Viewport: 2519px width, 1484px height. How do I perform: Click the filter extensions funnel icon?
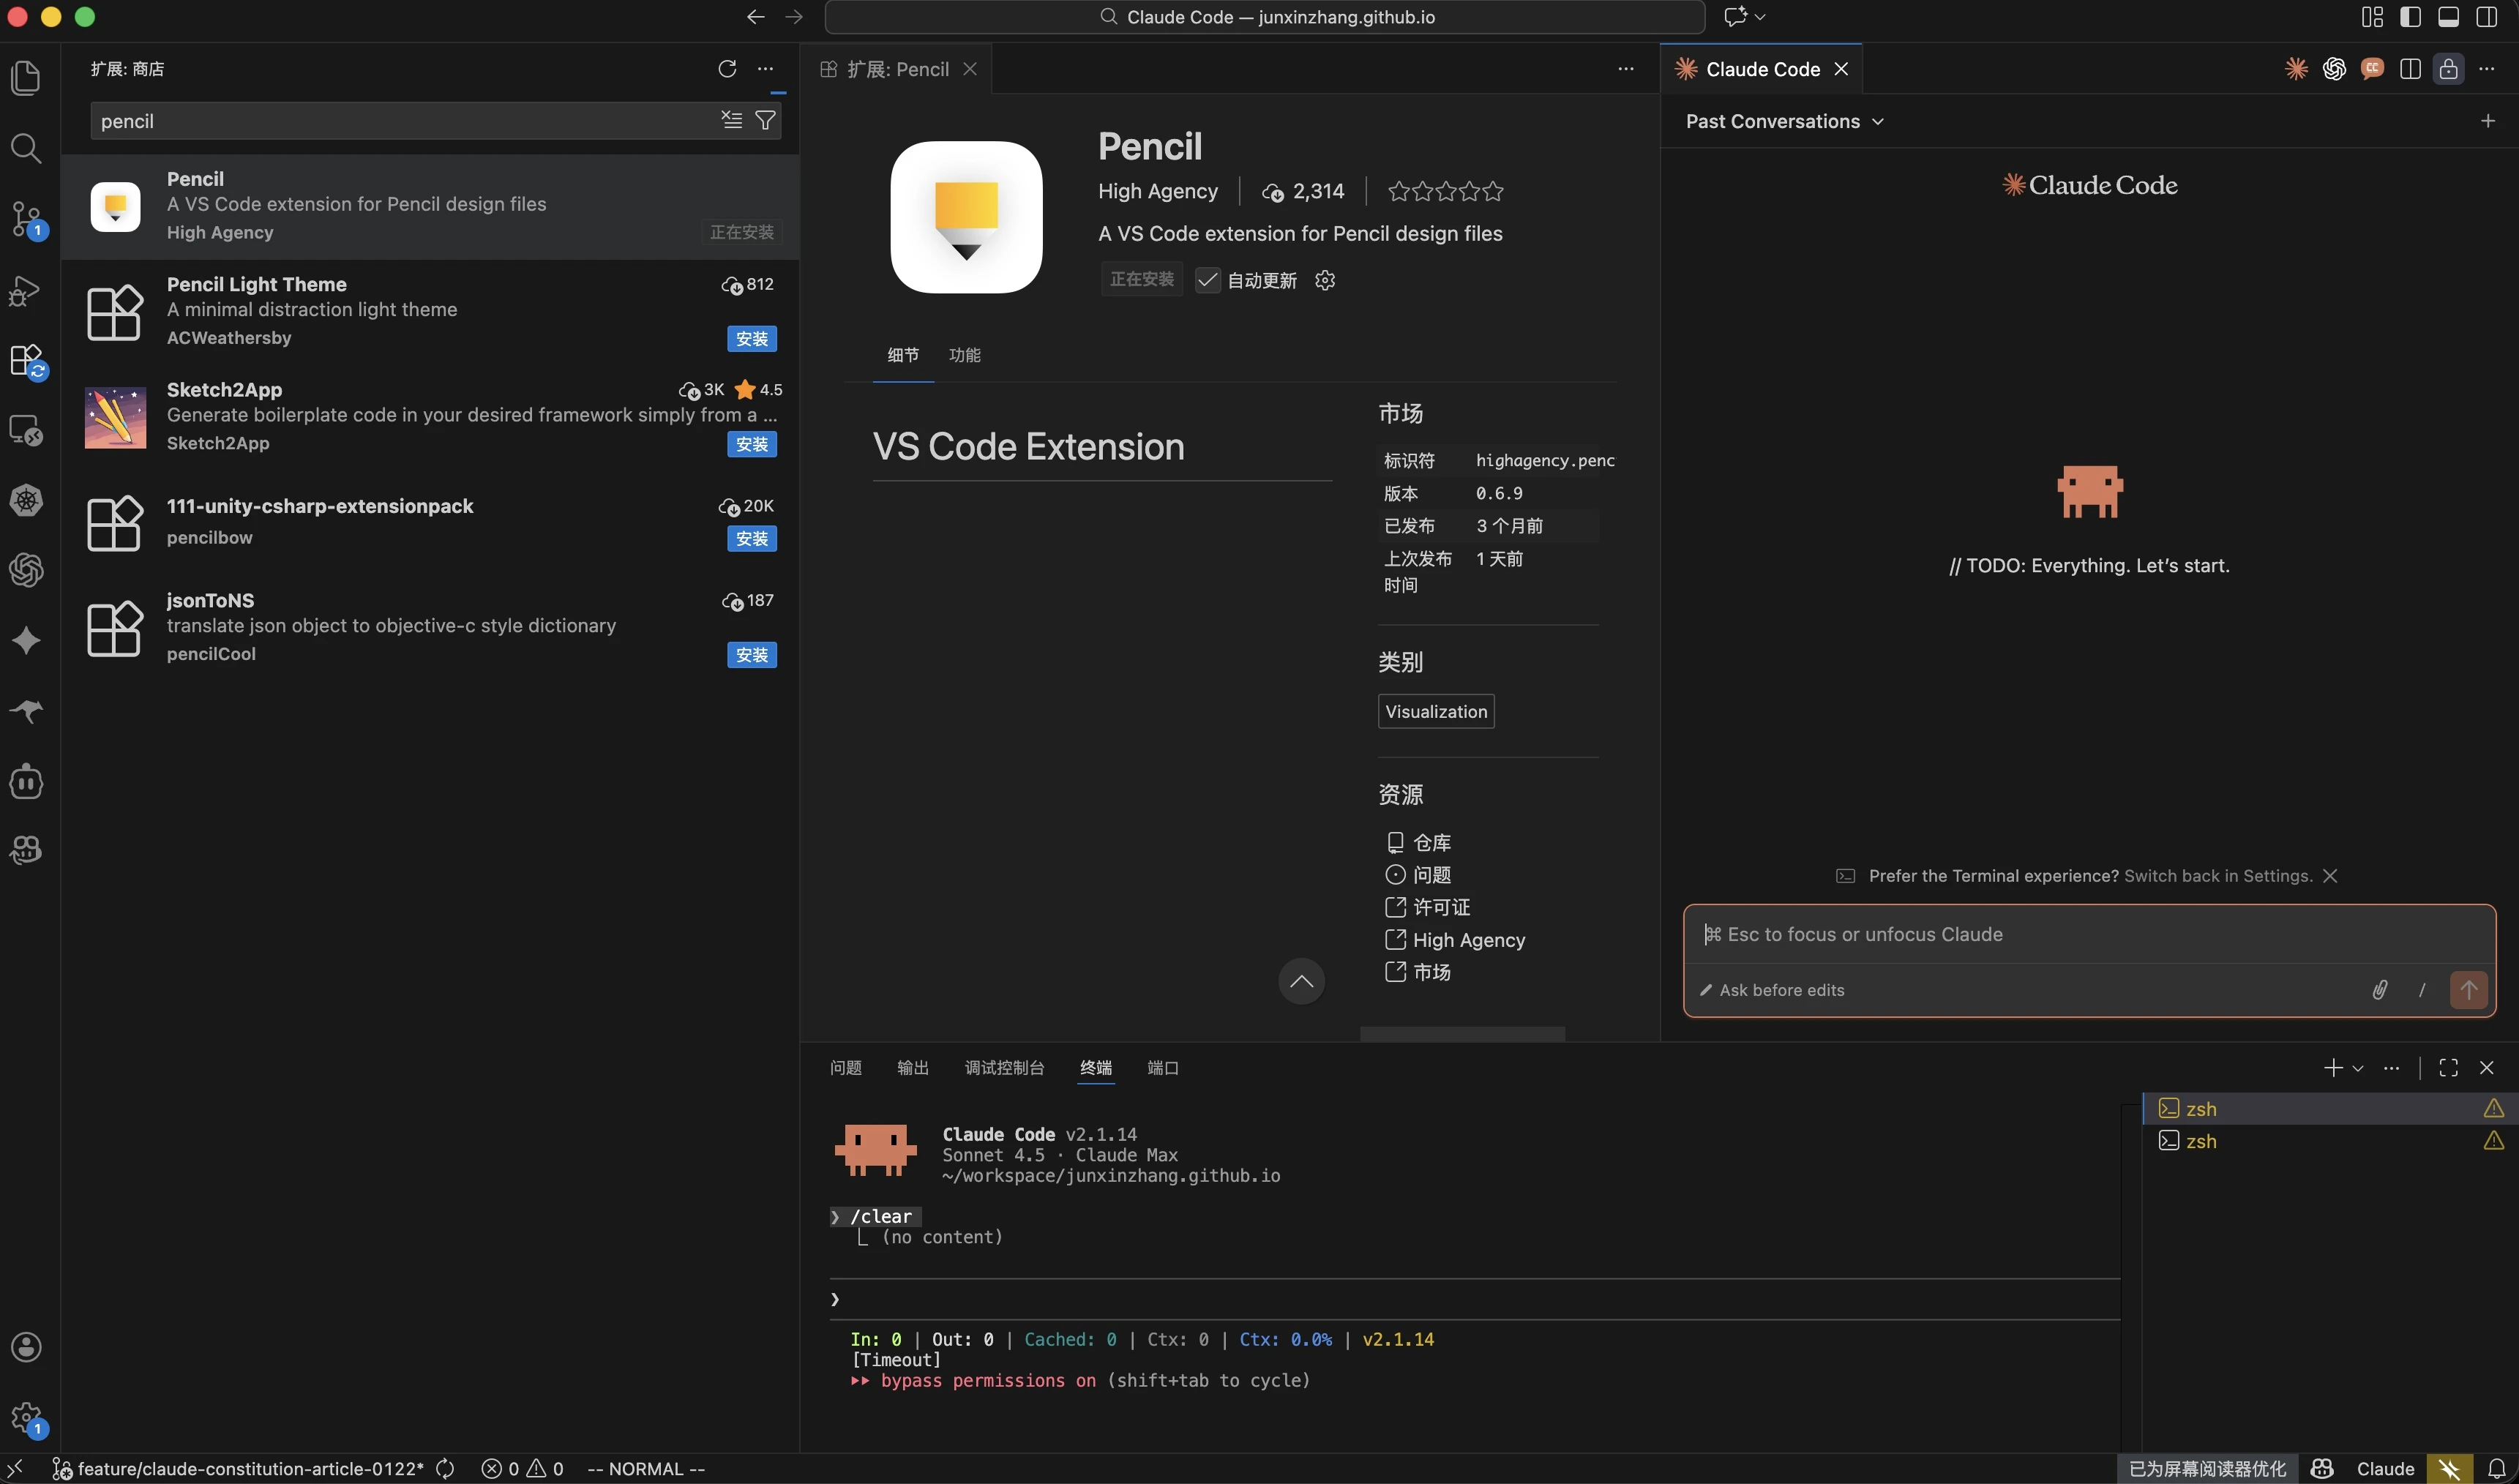[x=765, y=121]
